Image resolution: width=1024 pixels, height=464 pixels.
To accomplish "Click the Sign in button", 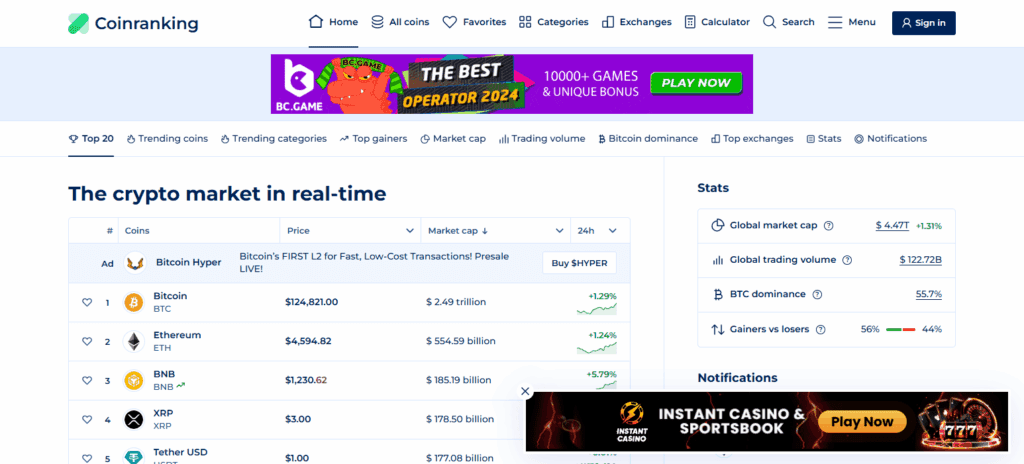I will click(x=923, y=23).
